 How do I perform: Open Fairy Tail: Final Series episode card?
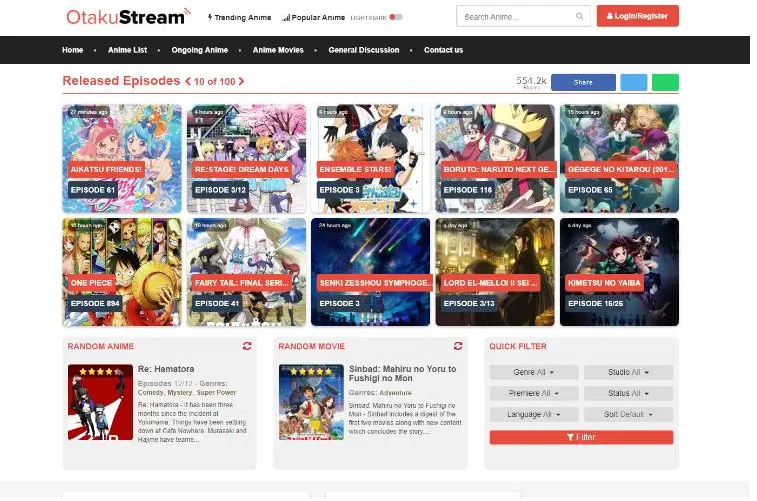pyautogui.click(x=246, y=272)
